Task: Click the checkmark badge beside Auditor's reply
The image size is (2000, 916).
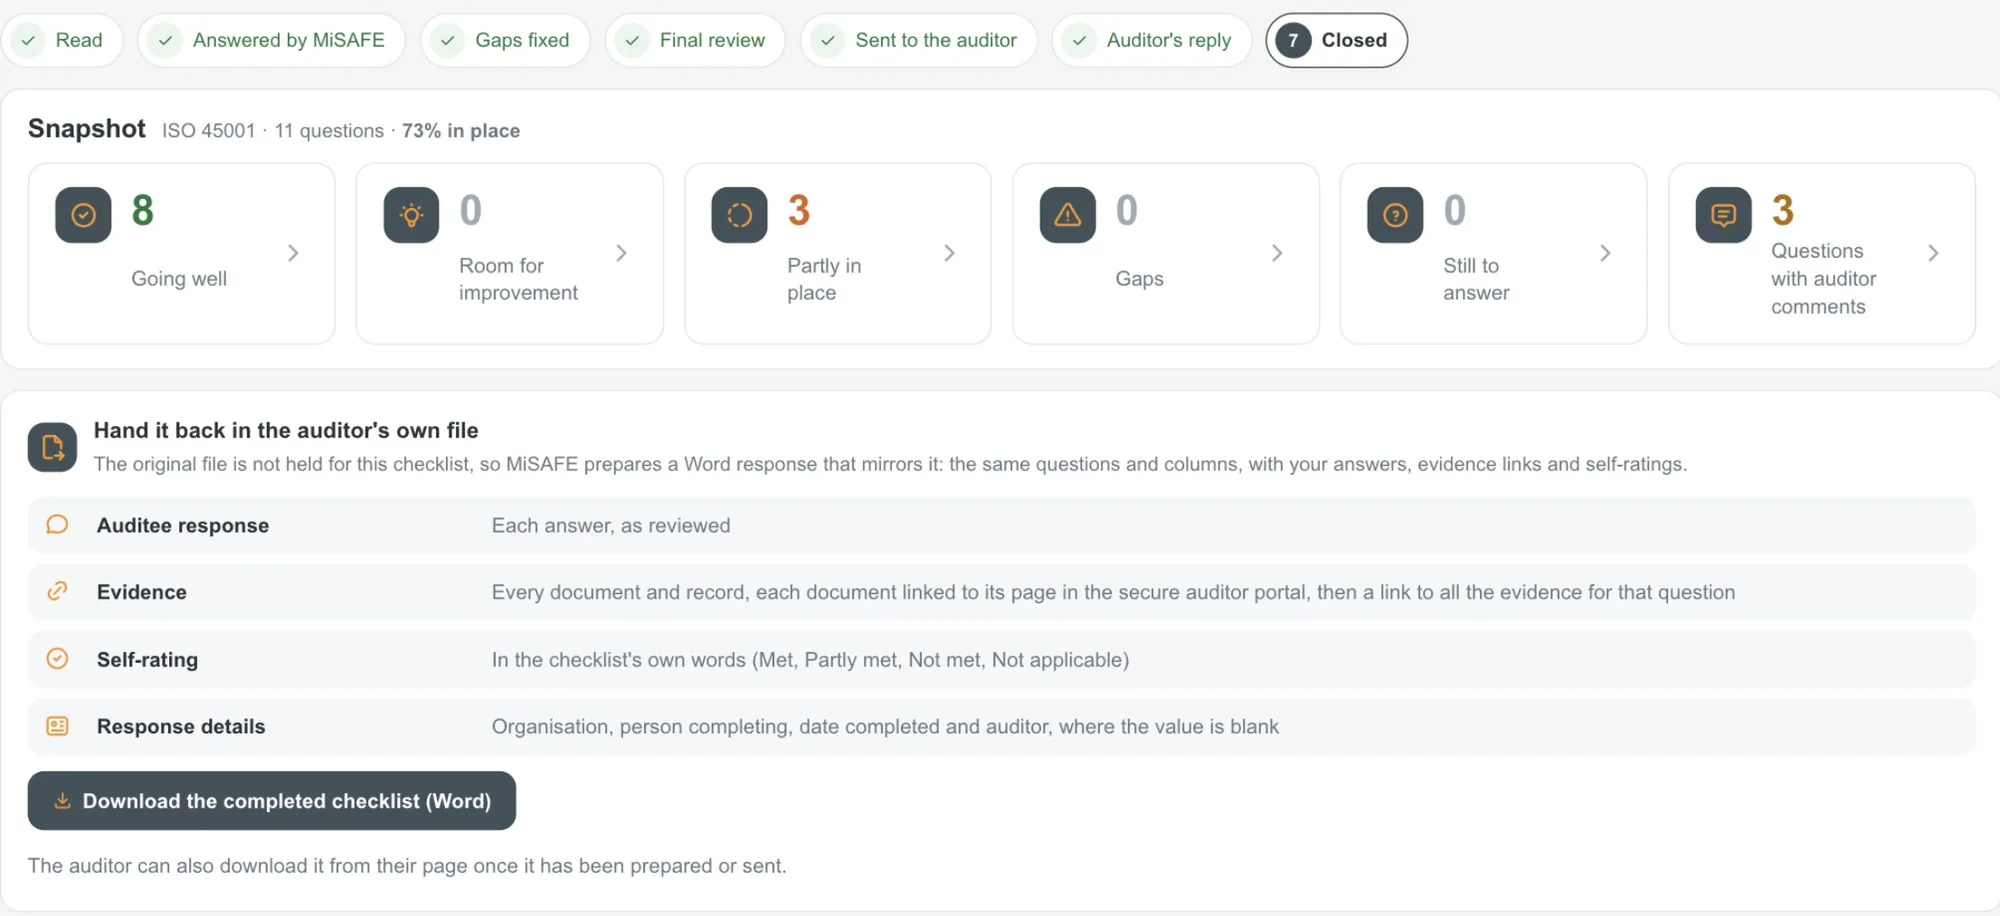Action: click(x=1079, y=40)
